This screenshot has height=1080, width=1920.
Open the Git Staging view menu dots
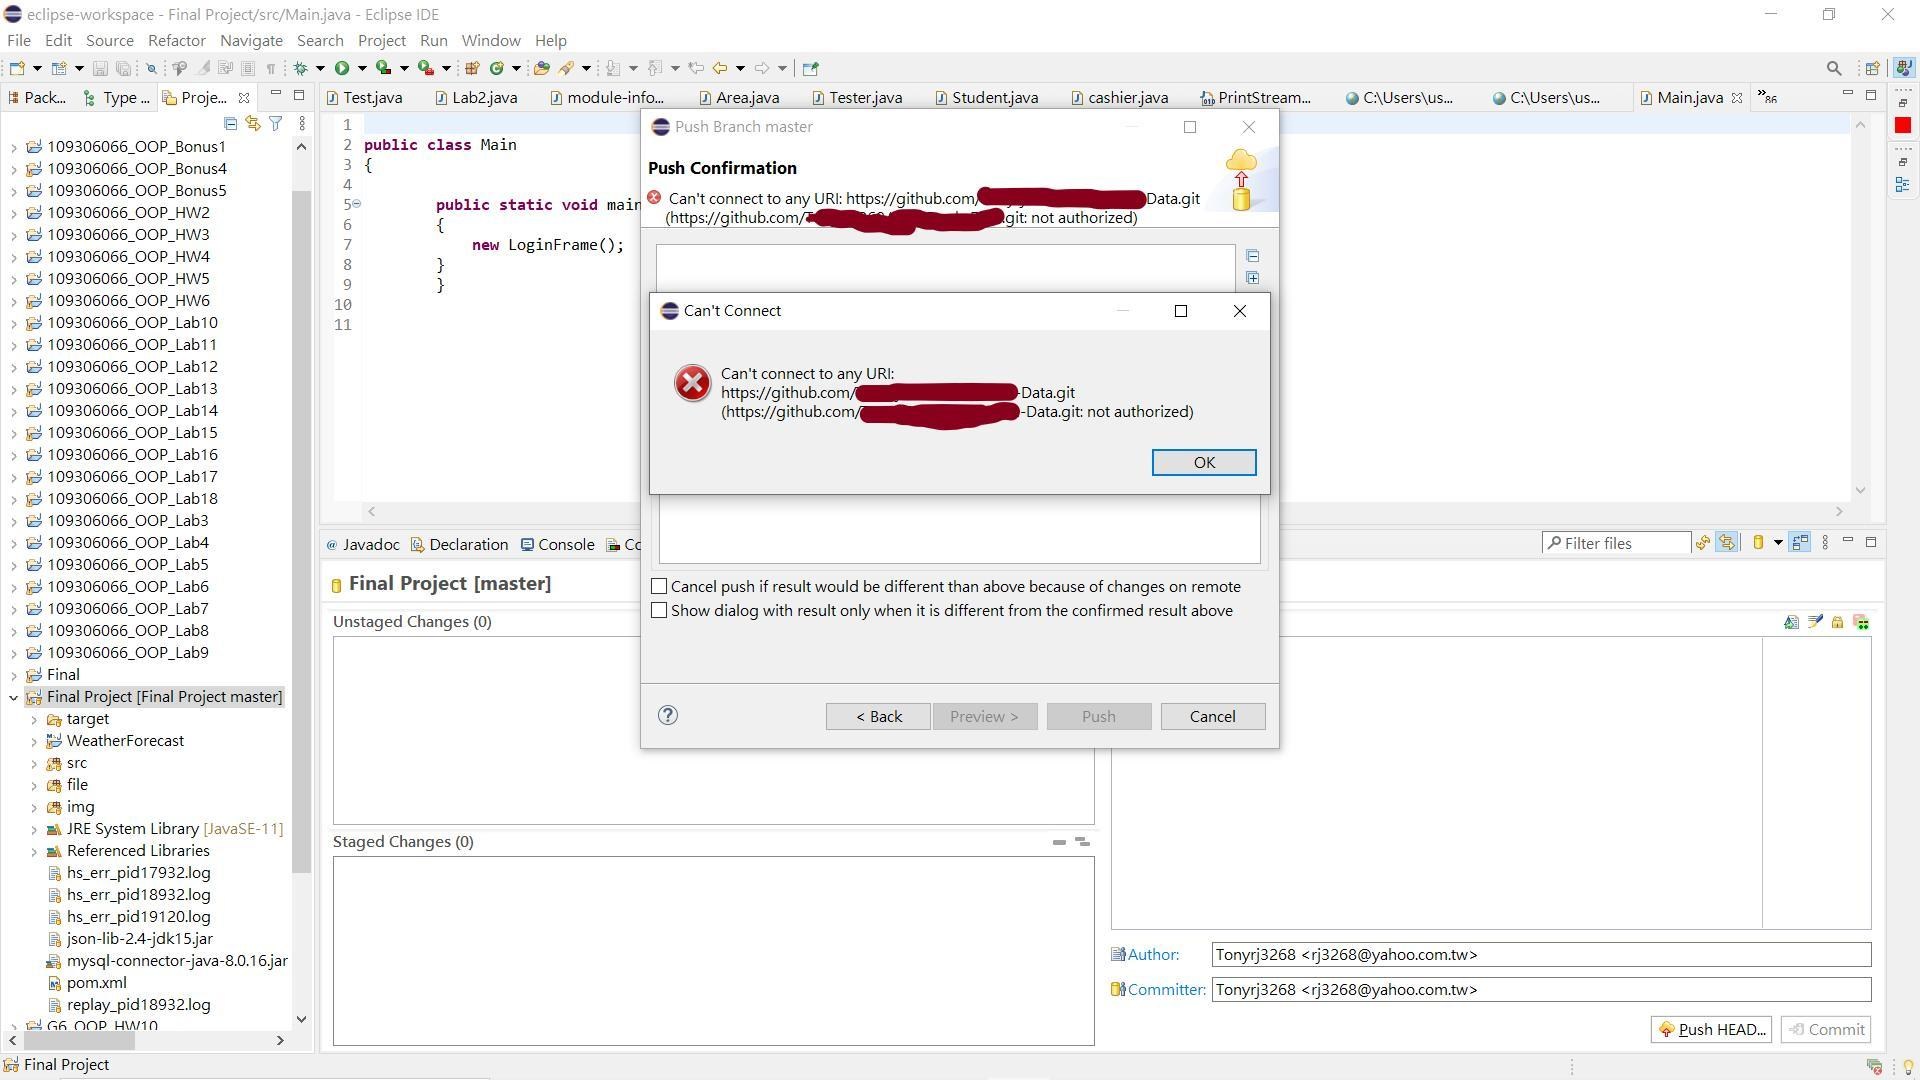tap(1825, 543)
